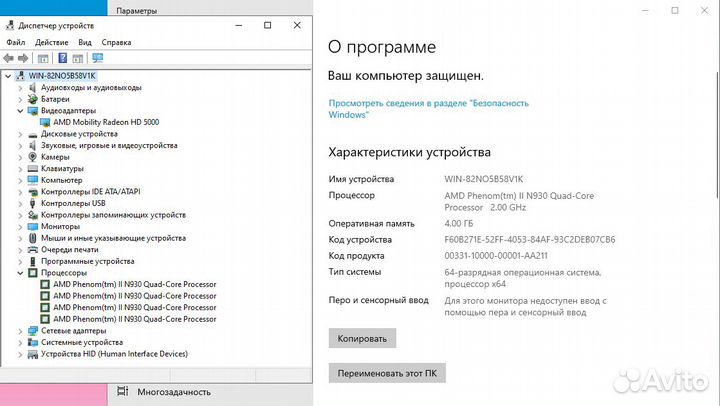Screen dimensions: 720x406
Task: Collapse the Процессоры category
Action: pos(20,273)
